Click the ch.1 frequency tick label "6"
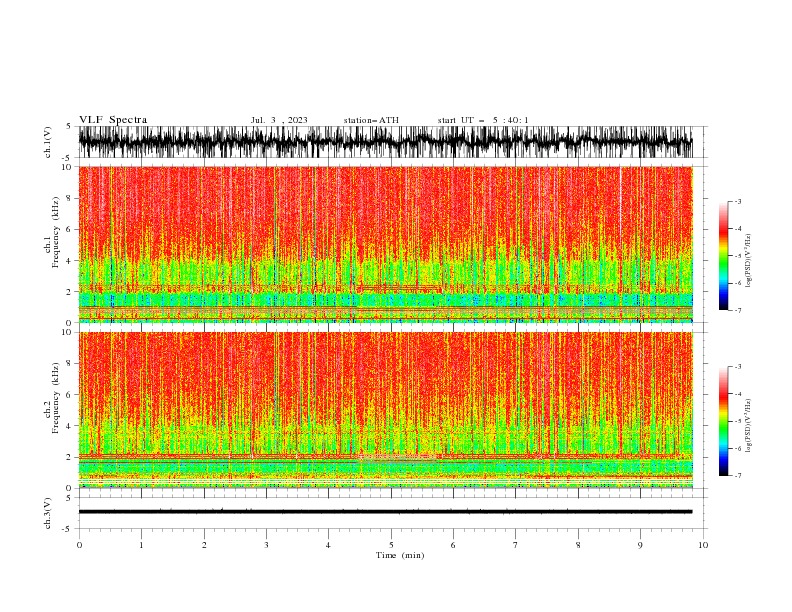The image size is (792, 612). click(x=70, y=229)
